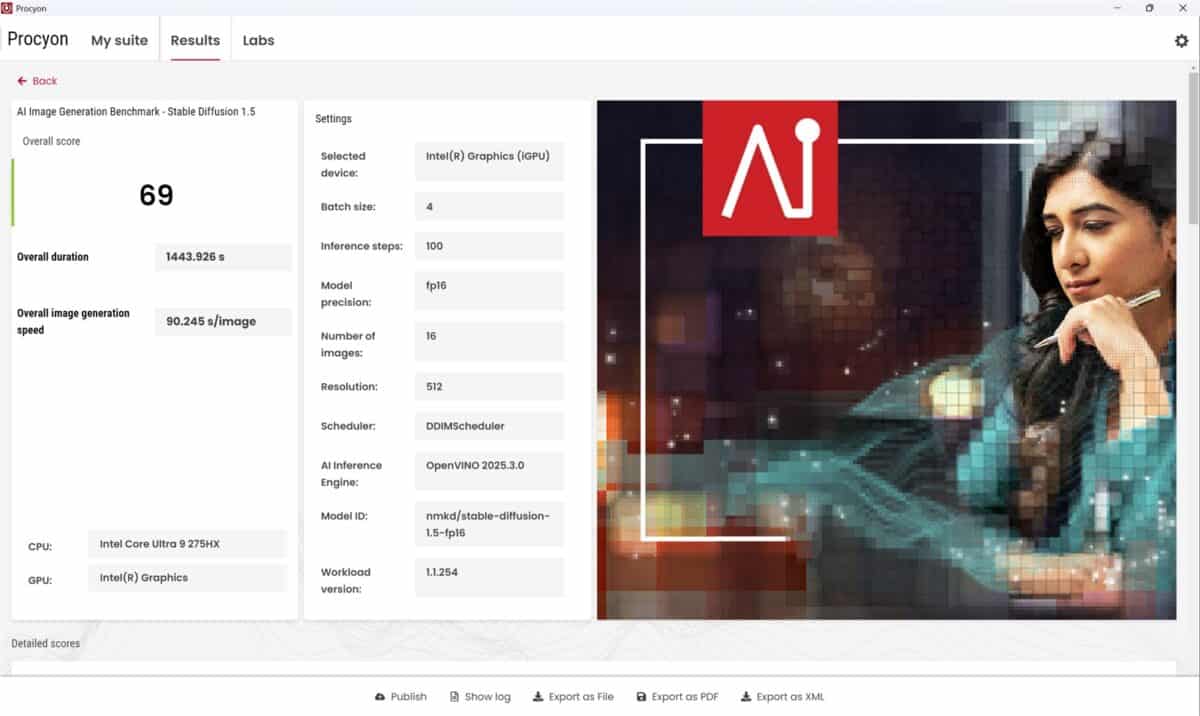The image size is (1200, 716).
Task: Select the Results tab
Action: point(195,41)
